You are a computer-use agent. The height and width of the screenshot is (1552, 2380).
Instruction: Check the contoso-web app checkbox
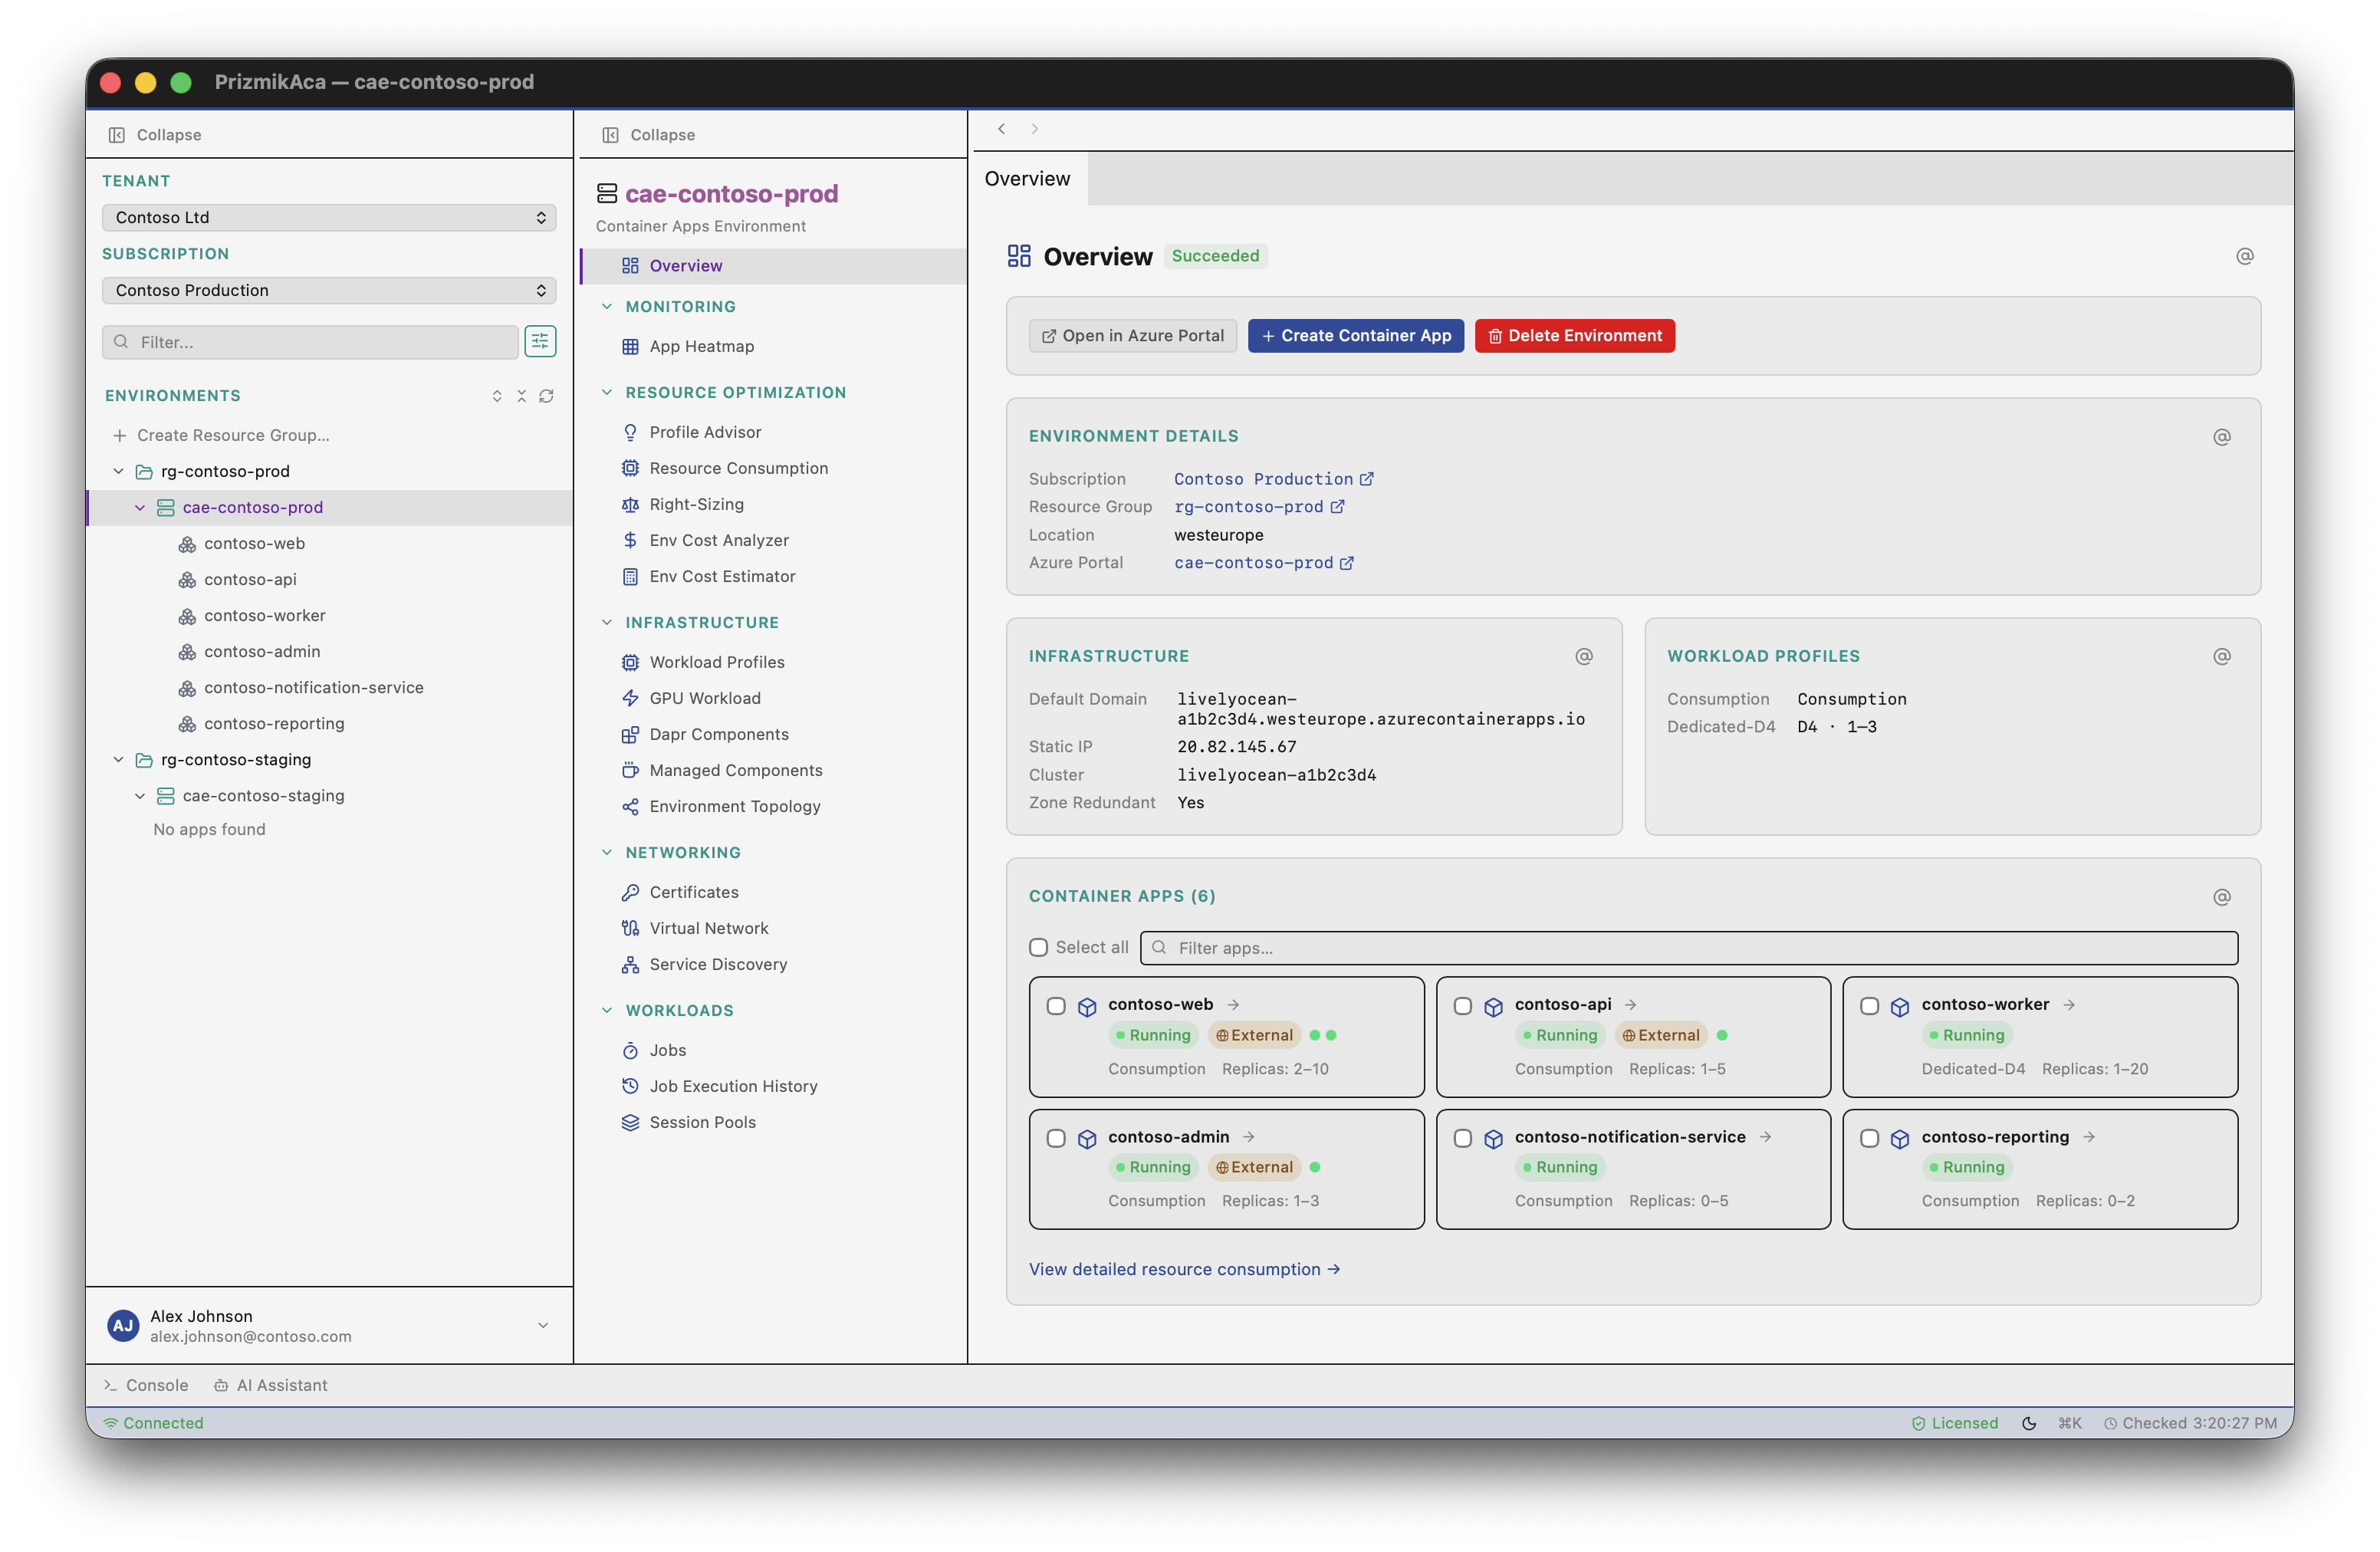coord(1056,1006)
